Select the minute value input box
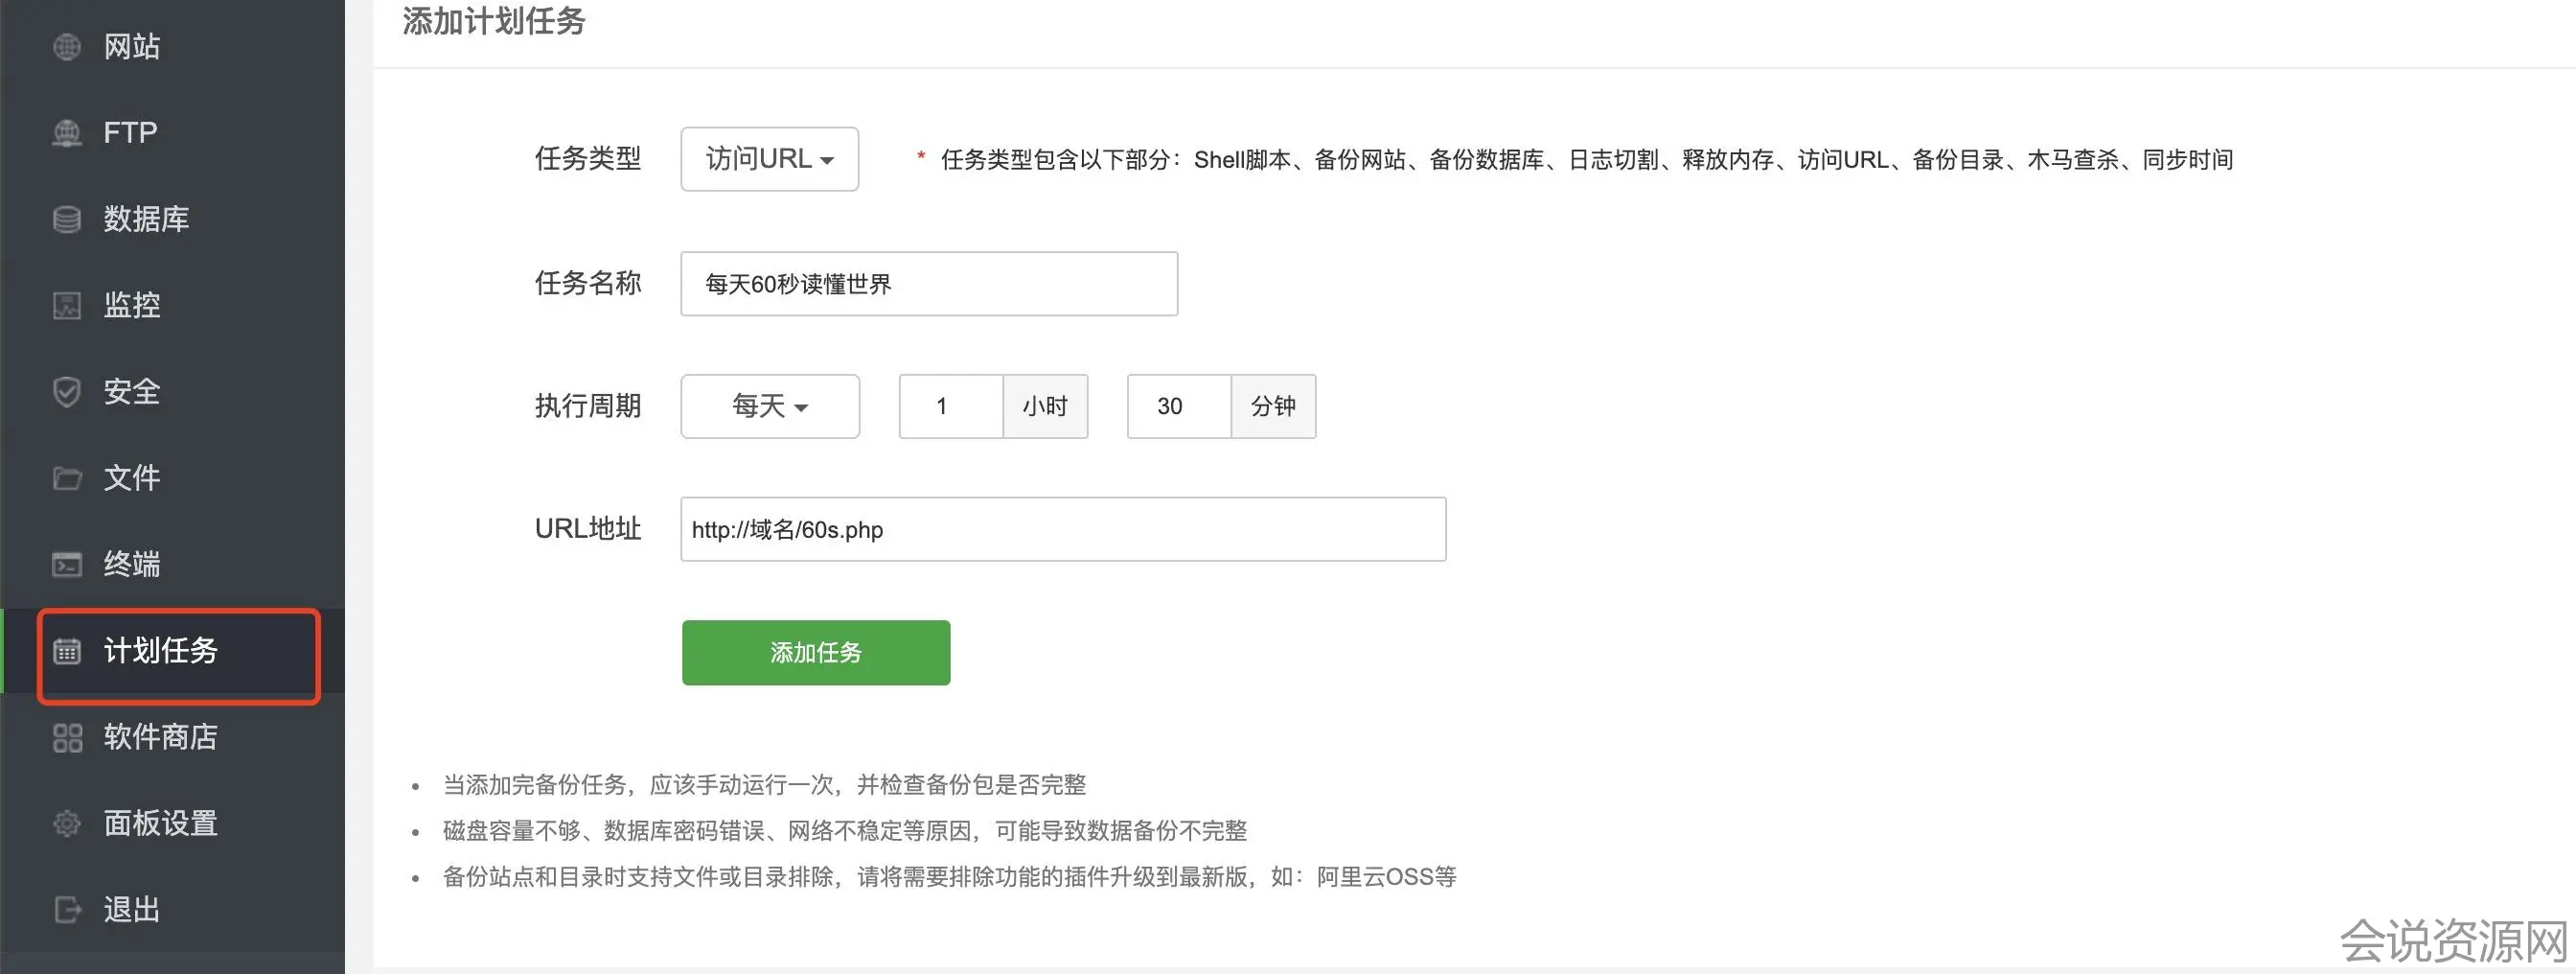The image size is (2576, 974). (1178, 406)
